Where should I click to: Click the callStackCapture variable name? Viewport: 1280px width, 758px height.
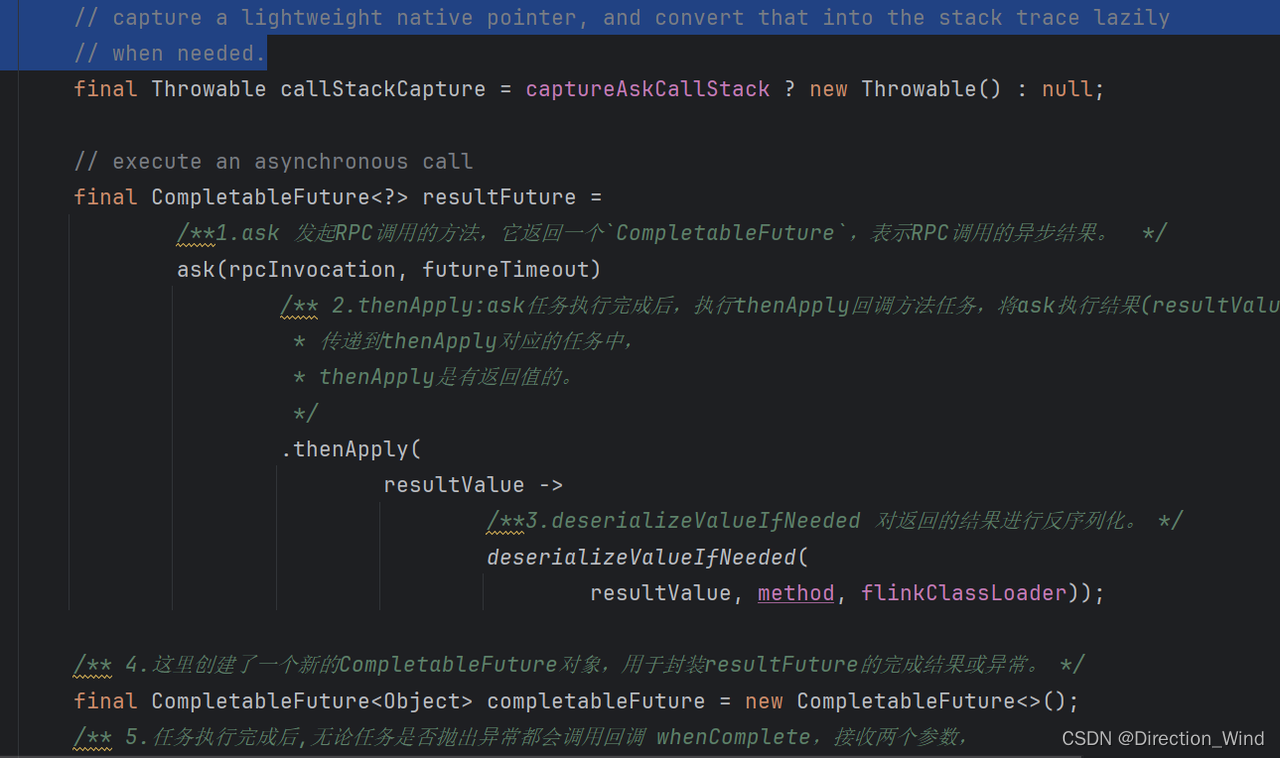(x=382, y=89)
